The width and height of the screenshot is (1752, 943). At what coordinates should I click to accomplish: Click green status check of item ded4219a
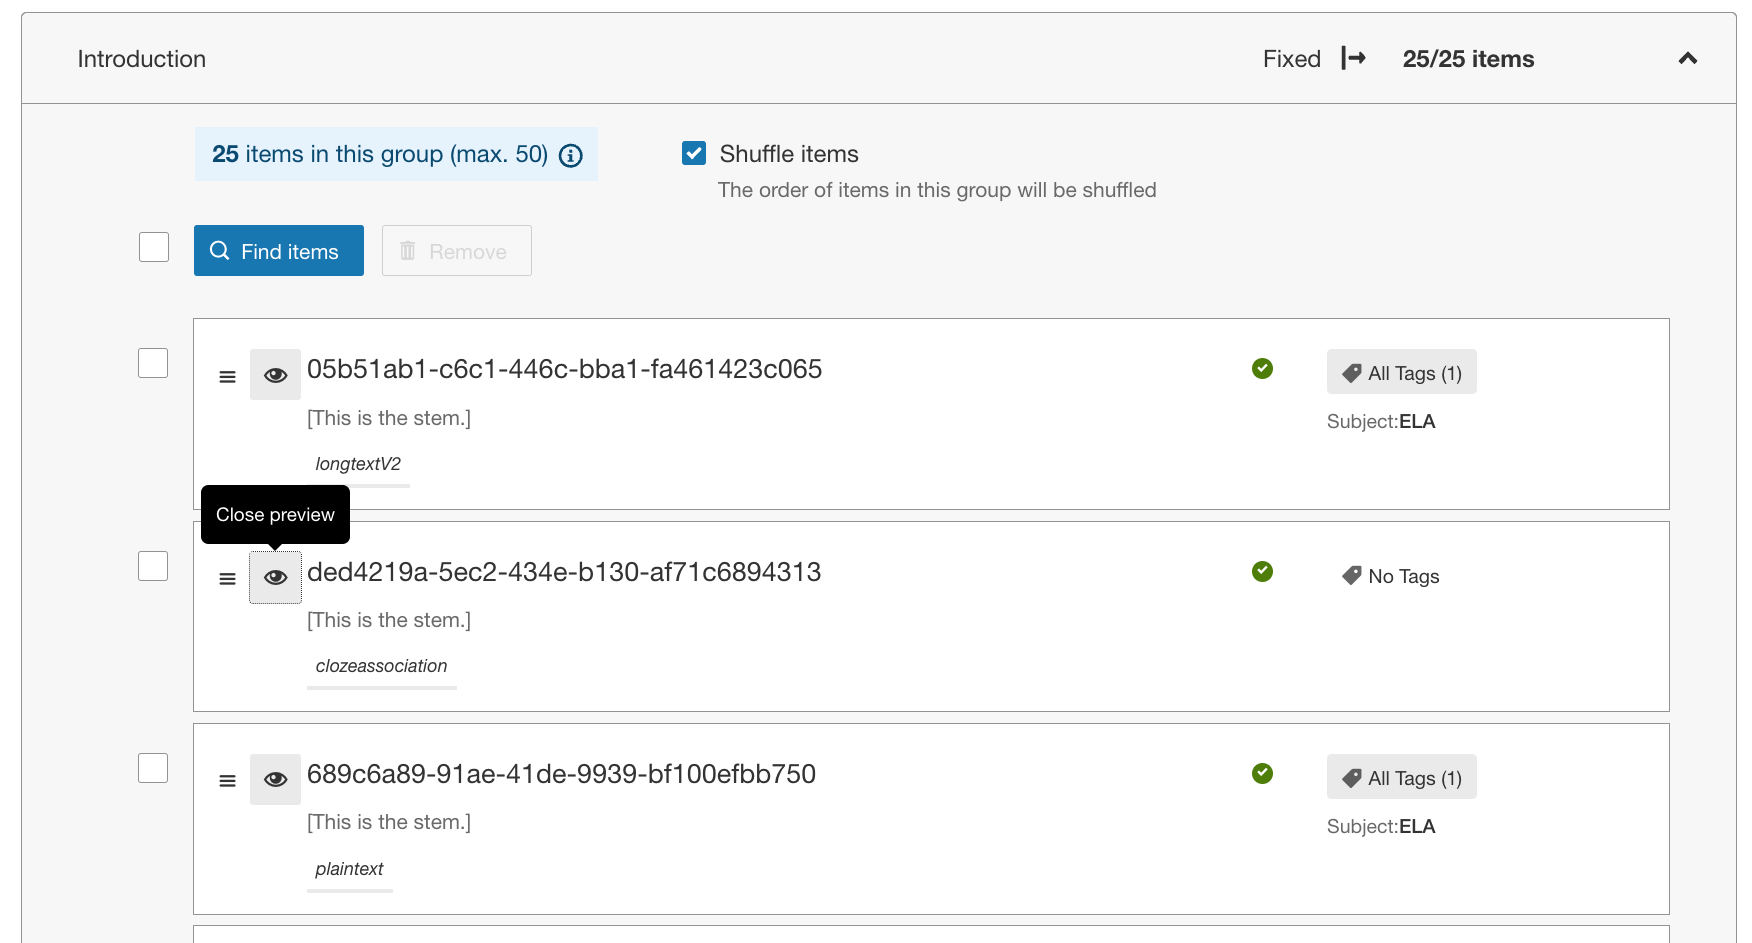1262,571
